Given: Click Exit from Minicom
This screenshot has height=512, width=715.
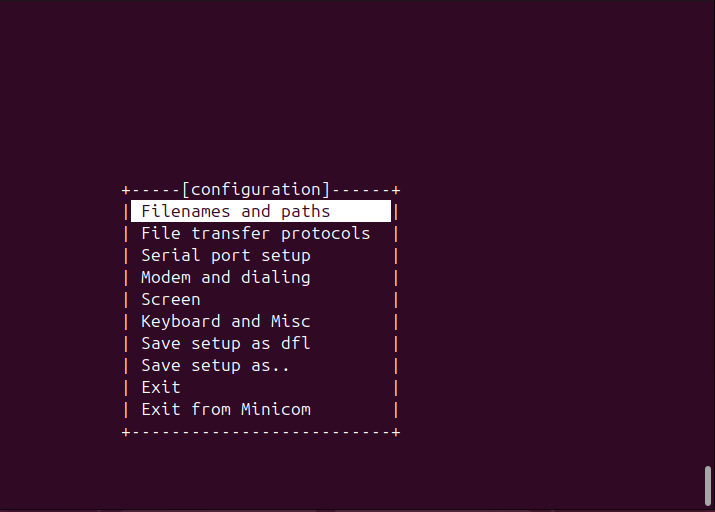Looking at the screenshot, I should (225, 409).
